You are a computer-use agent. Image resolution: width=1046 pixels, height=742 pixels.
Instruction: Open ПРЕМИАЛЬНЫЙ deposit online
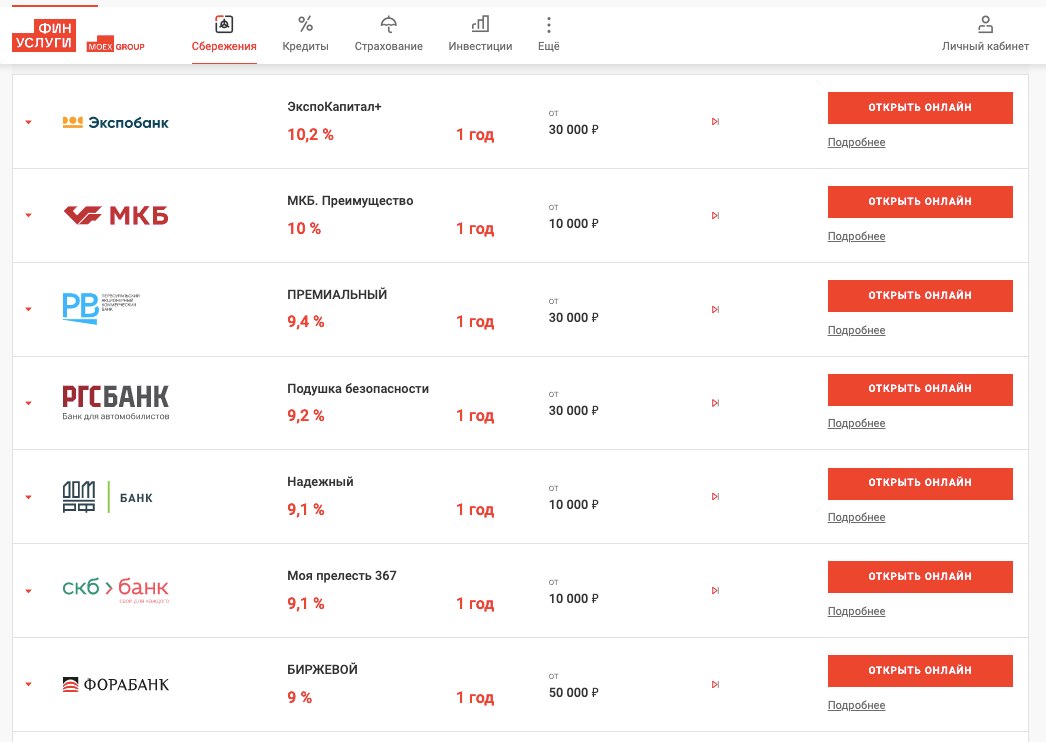pyautogui.click(x=920, y=296)
